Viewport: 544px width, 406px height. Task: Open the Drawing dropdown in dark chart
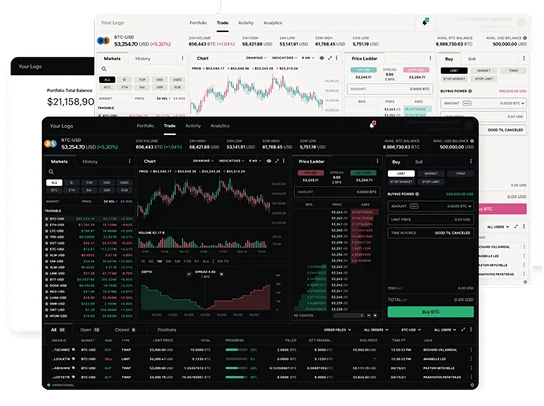tap(203, 161)
